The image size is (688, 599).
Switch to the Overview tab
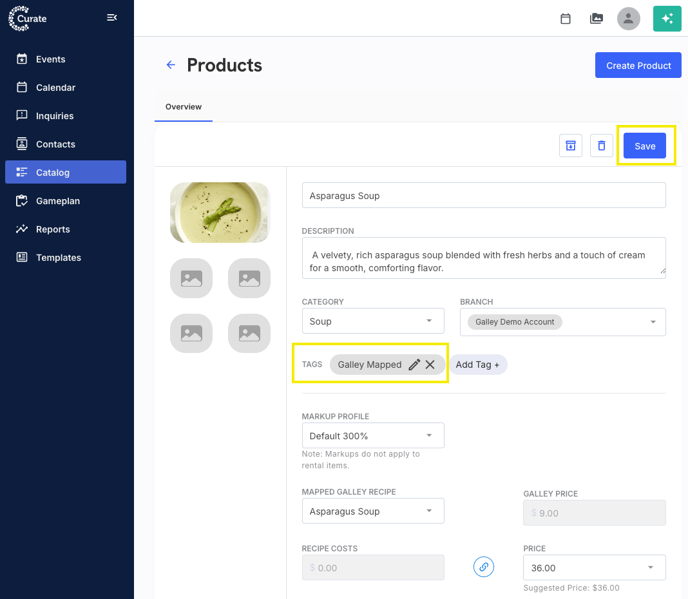pyautogui.click(x=183, y=107)
